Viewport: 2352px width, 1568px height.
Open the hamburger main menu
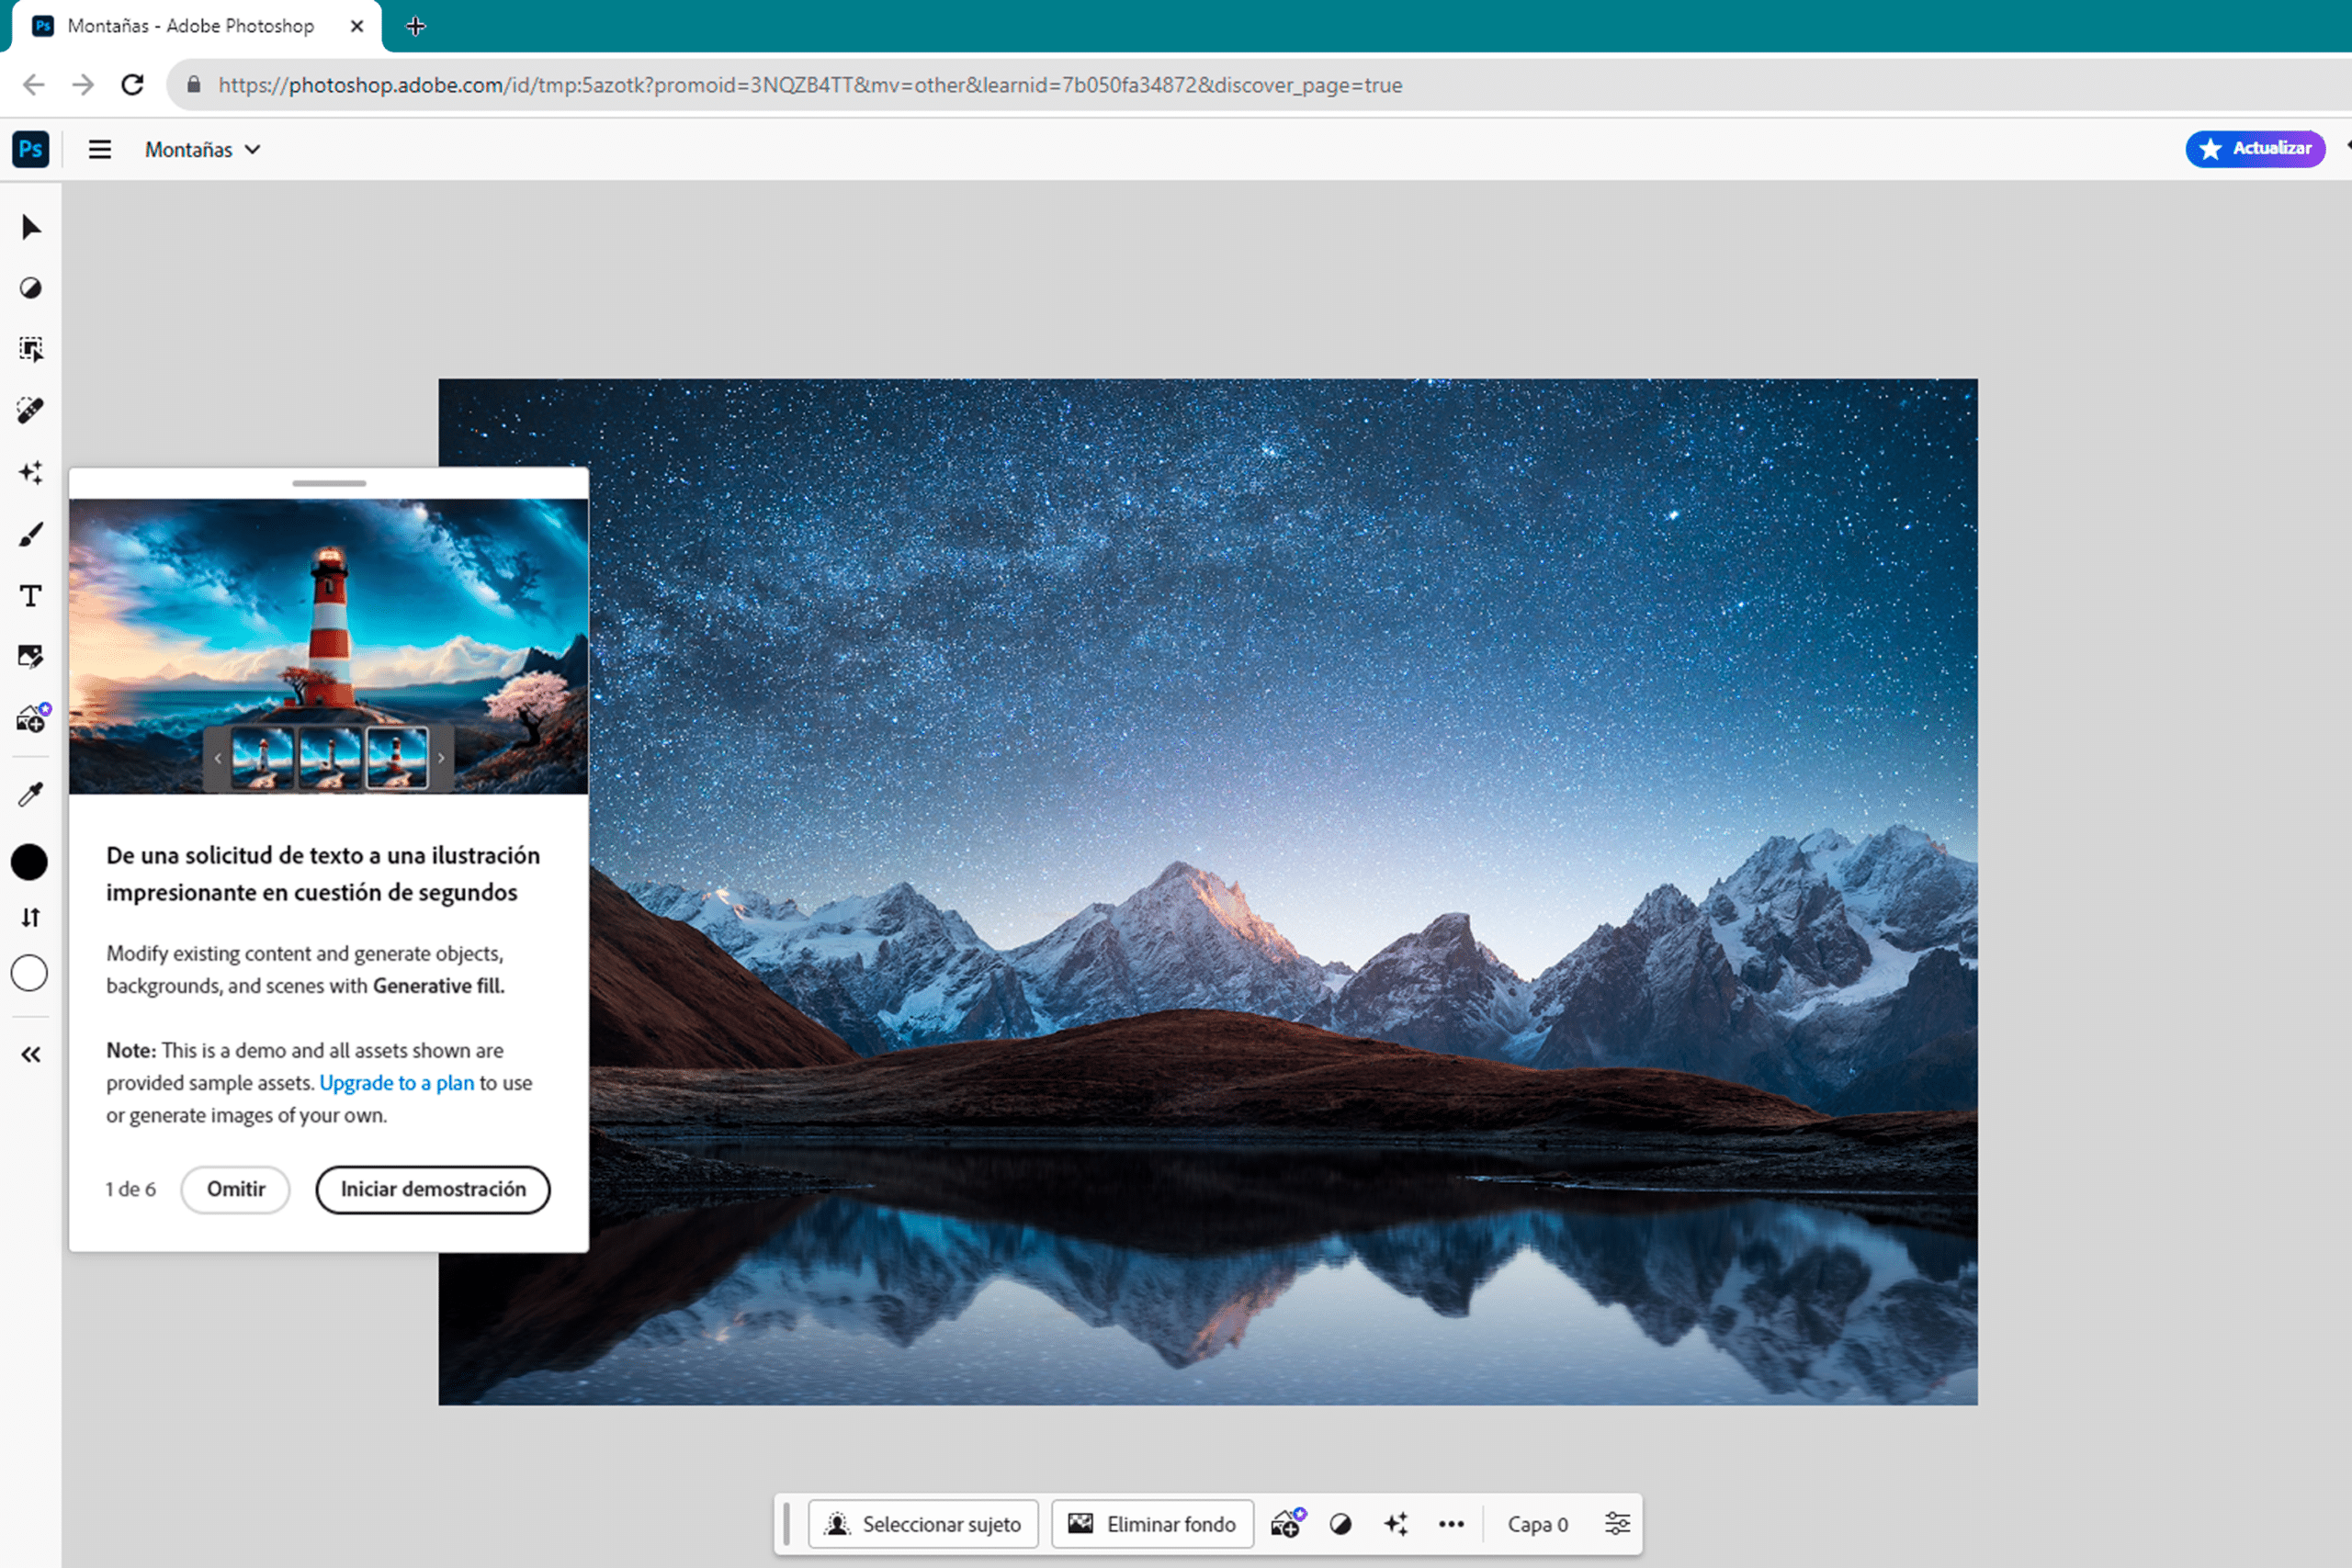click(99, 150)
